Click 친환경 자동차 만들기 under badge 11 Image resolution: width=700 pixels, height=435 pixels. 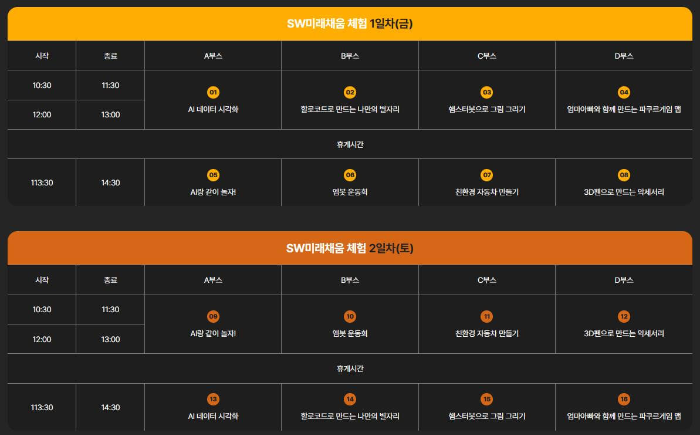point(487,334)
